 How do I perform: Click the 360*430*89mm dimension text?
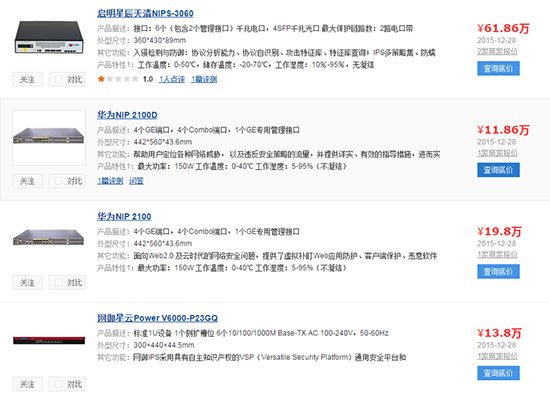pyautogui.click(x=160, y=40)
